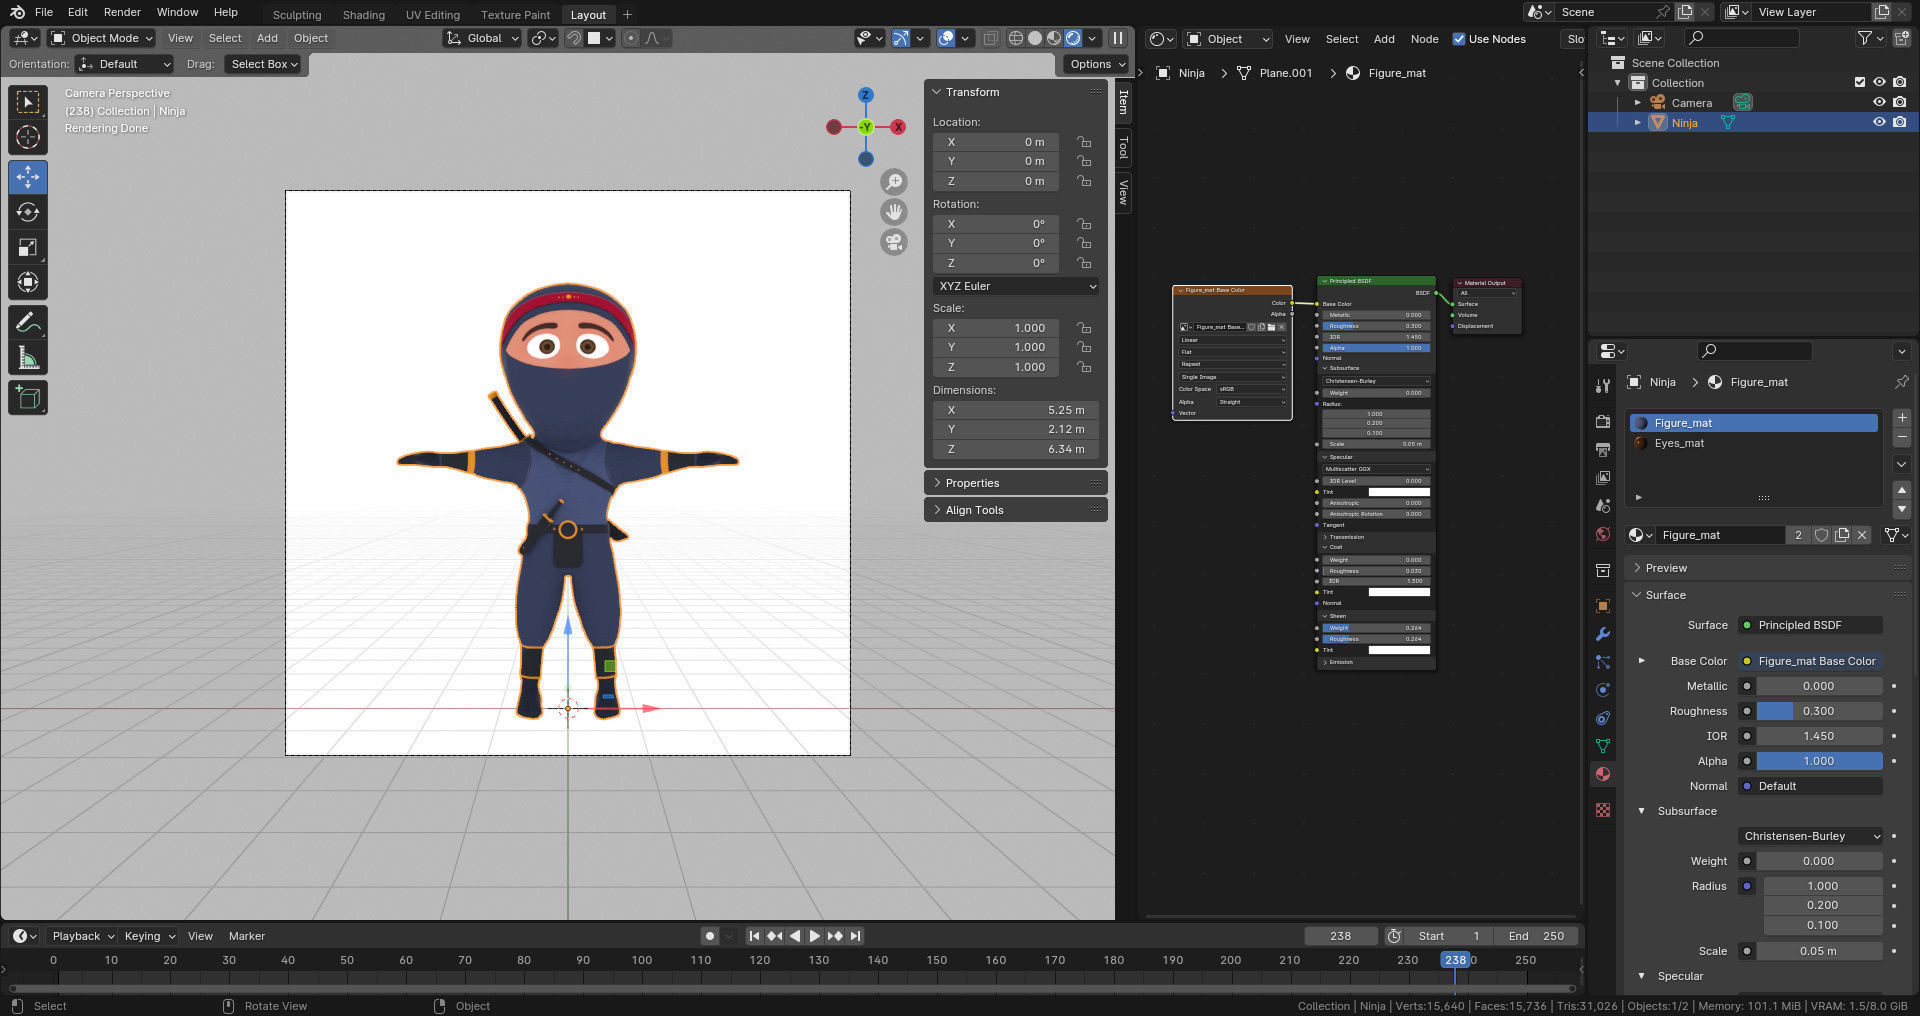Toggle X-ray display in viewport header

(x=990, y=38)
